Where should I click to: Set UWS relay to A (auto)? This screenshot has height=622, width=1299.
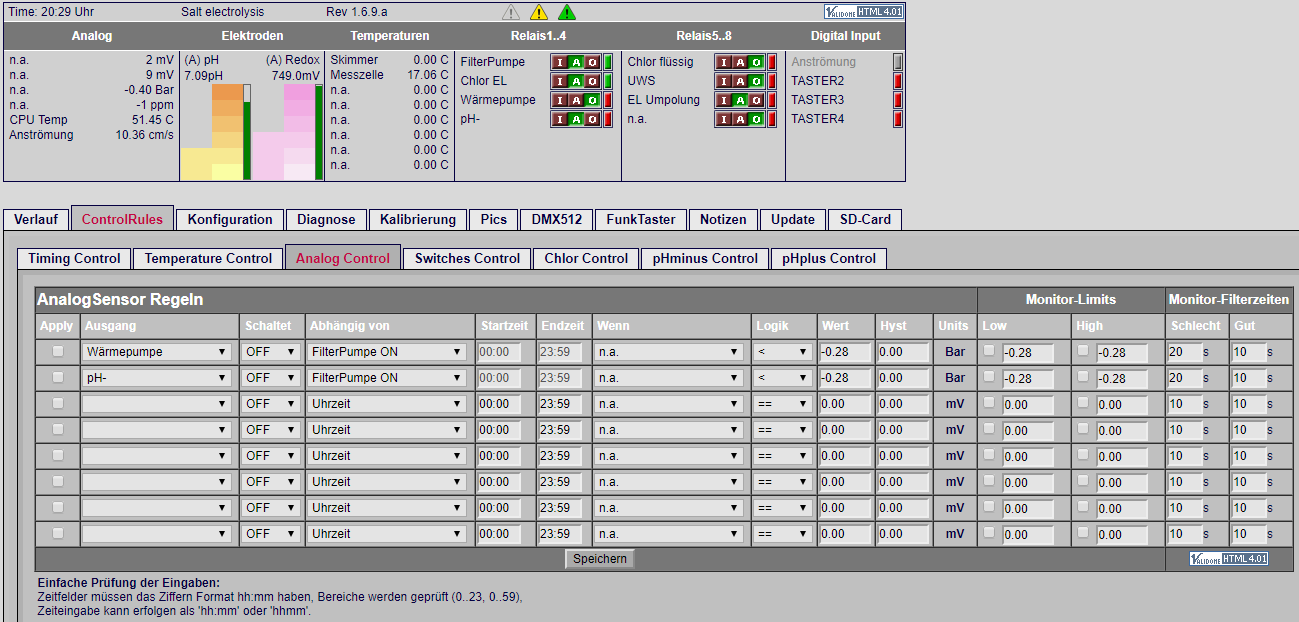(x=740, y=81)
